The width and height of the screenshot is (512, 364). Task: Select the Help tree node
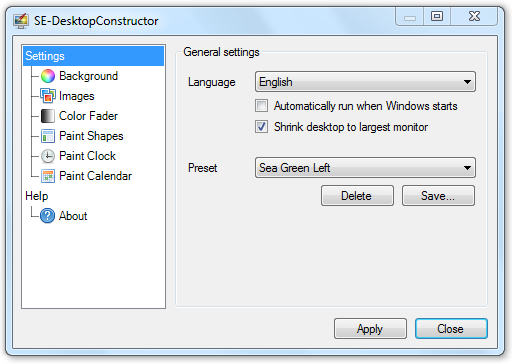[37, 196]
